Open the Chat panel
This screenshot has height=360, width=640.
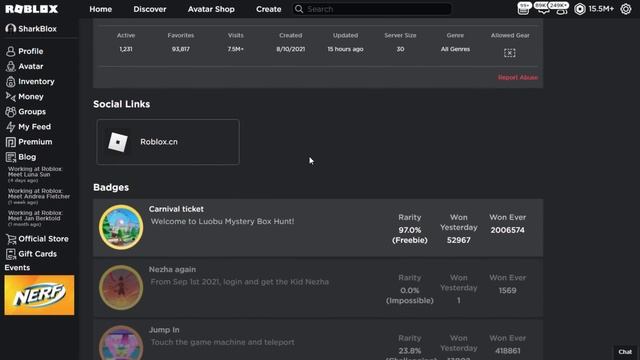625,352
